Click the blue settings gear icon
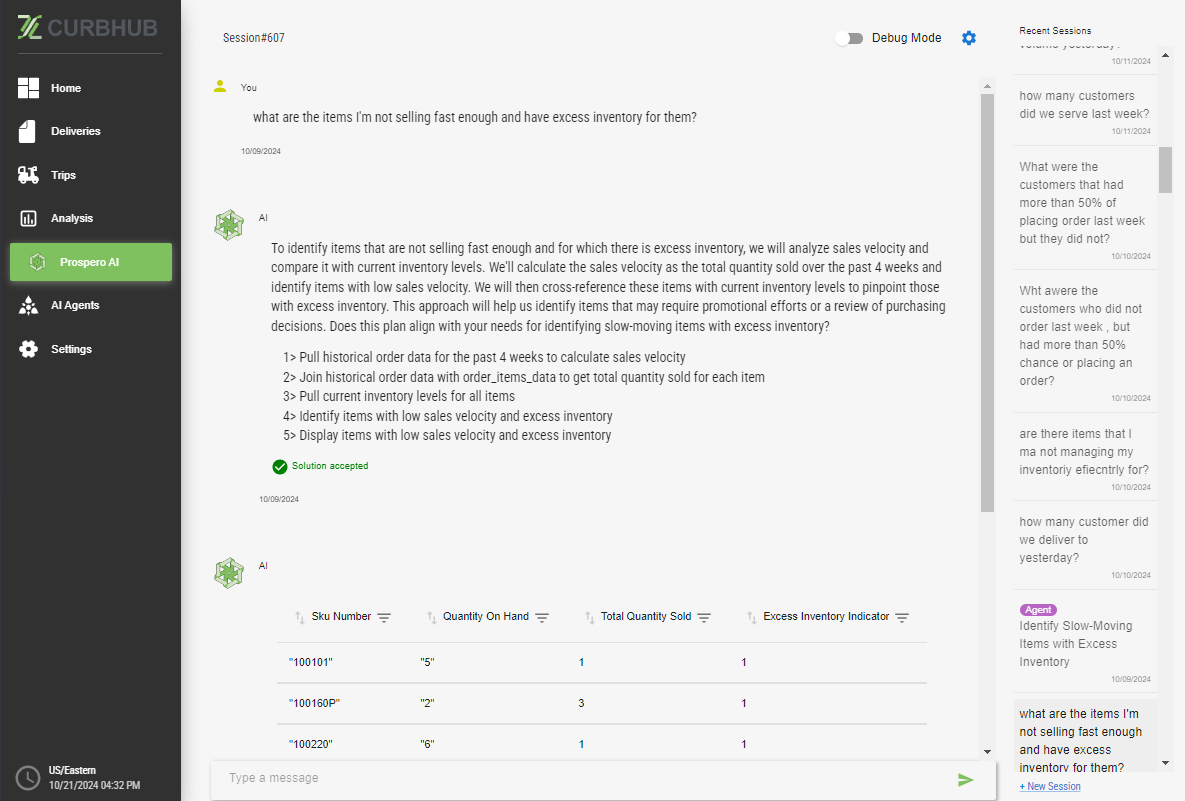 click(x=968, y=38)
